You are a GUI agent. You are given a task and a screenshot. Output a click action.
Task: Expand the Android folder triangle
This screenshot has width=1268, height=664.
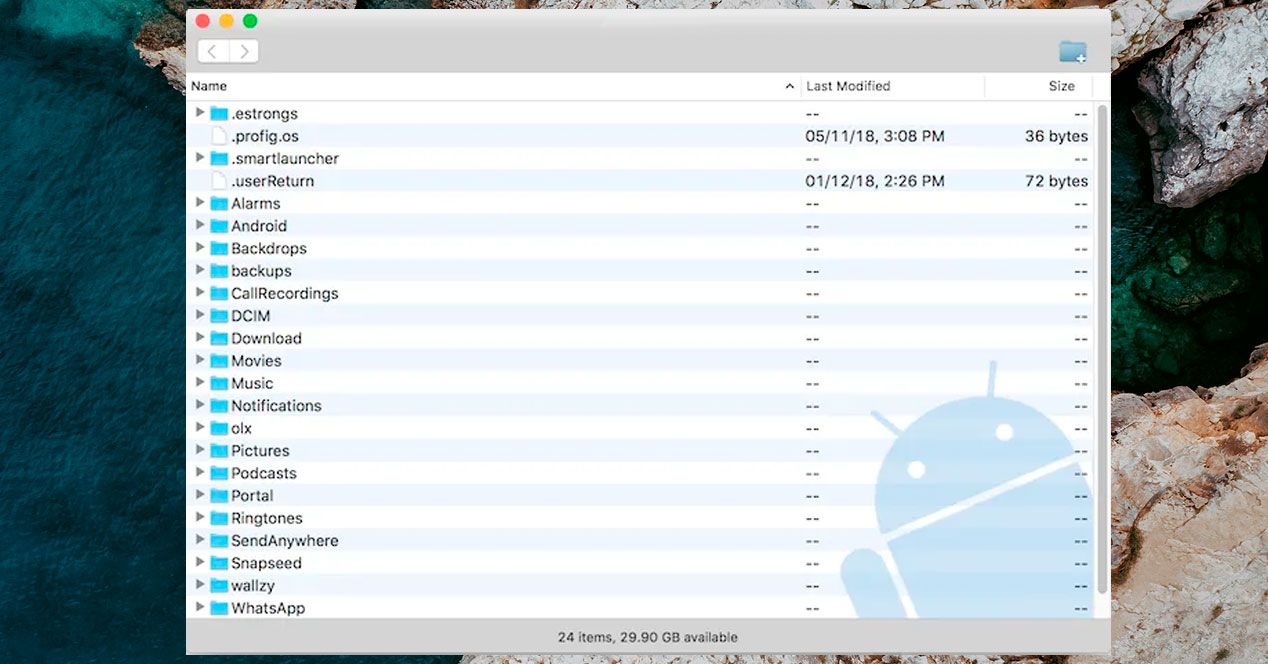point(200,226)
